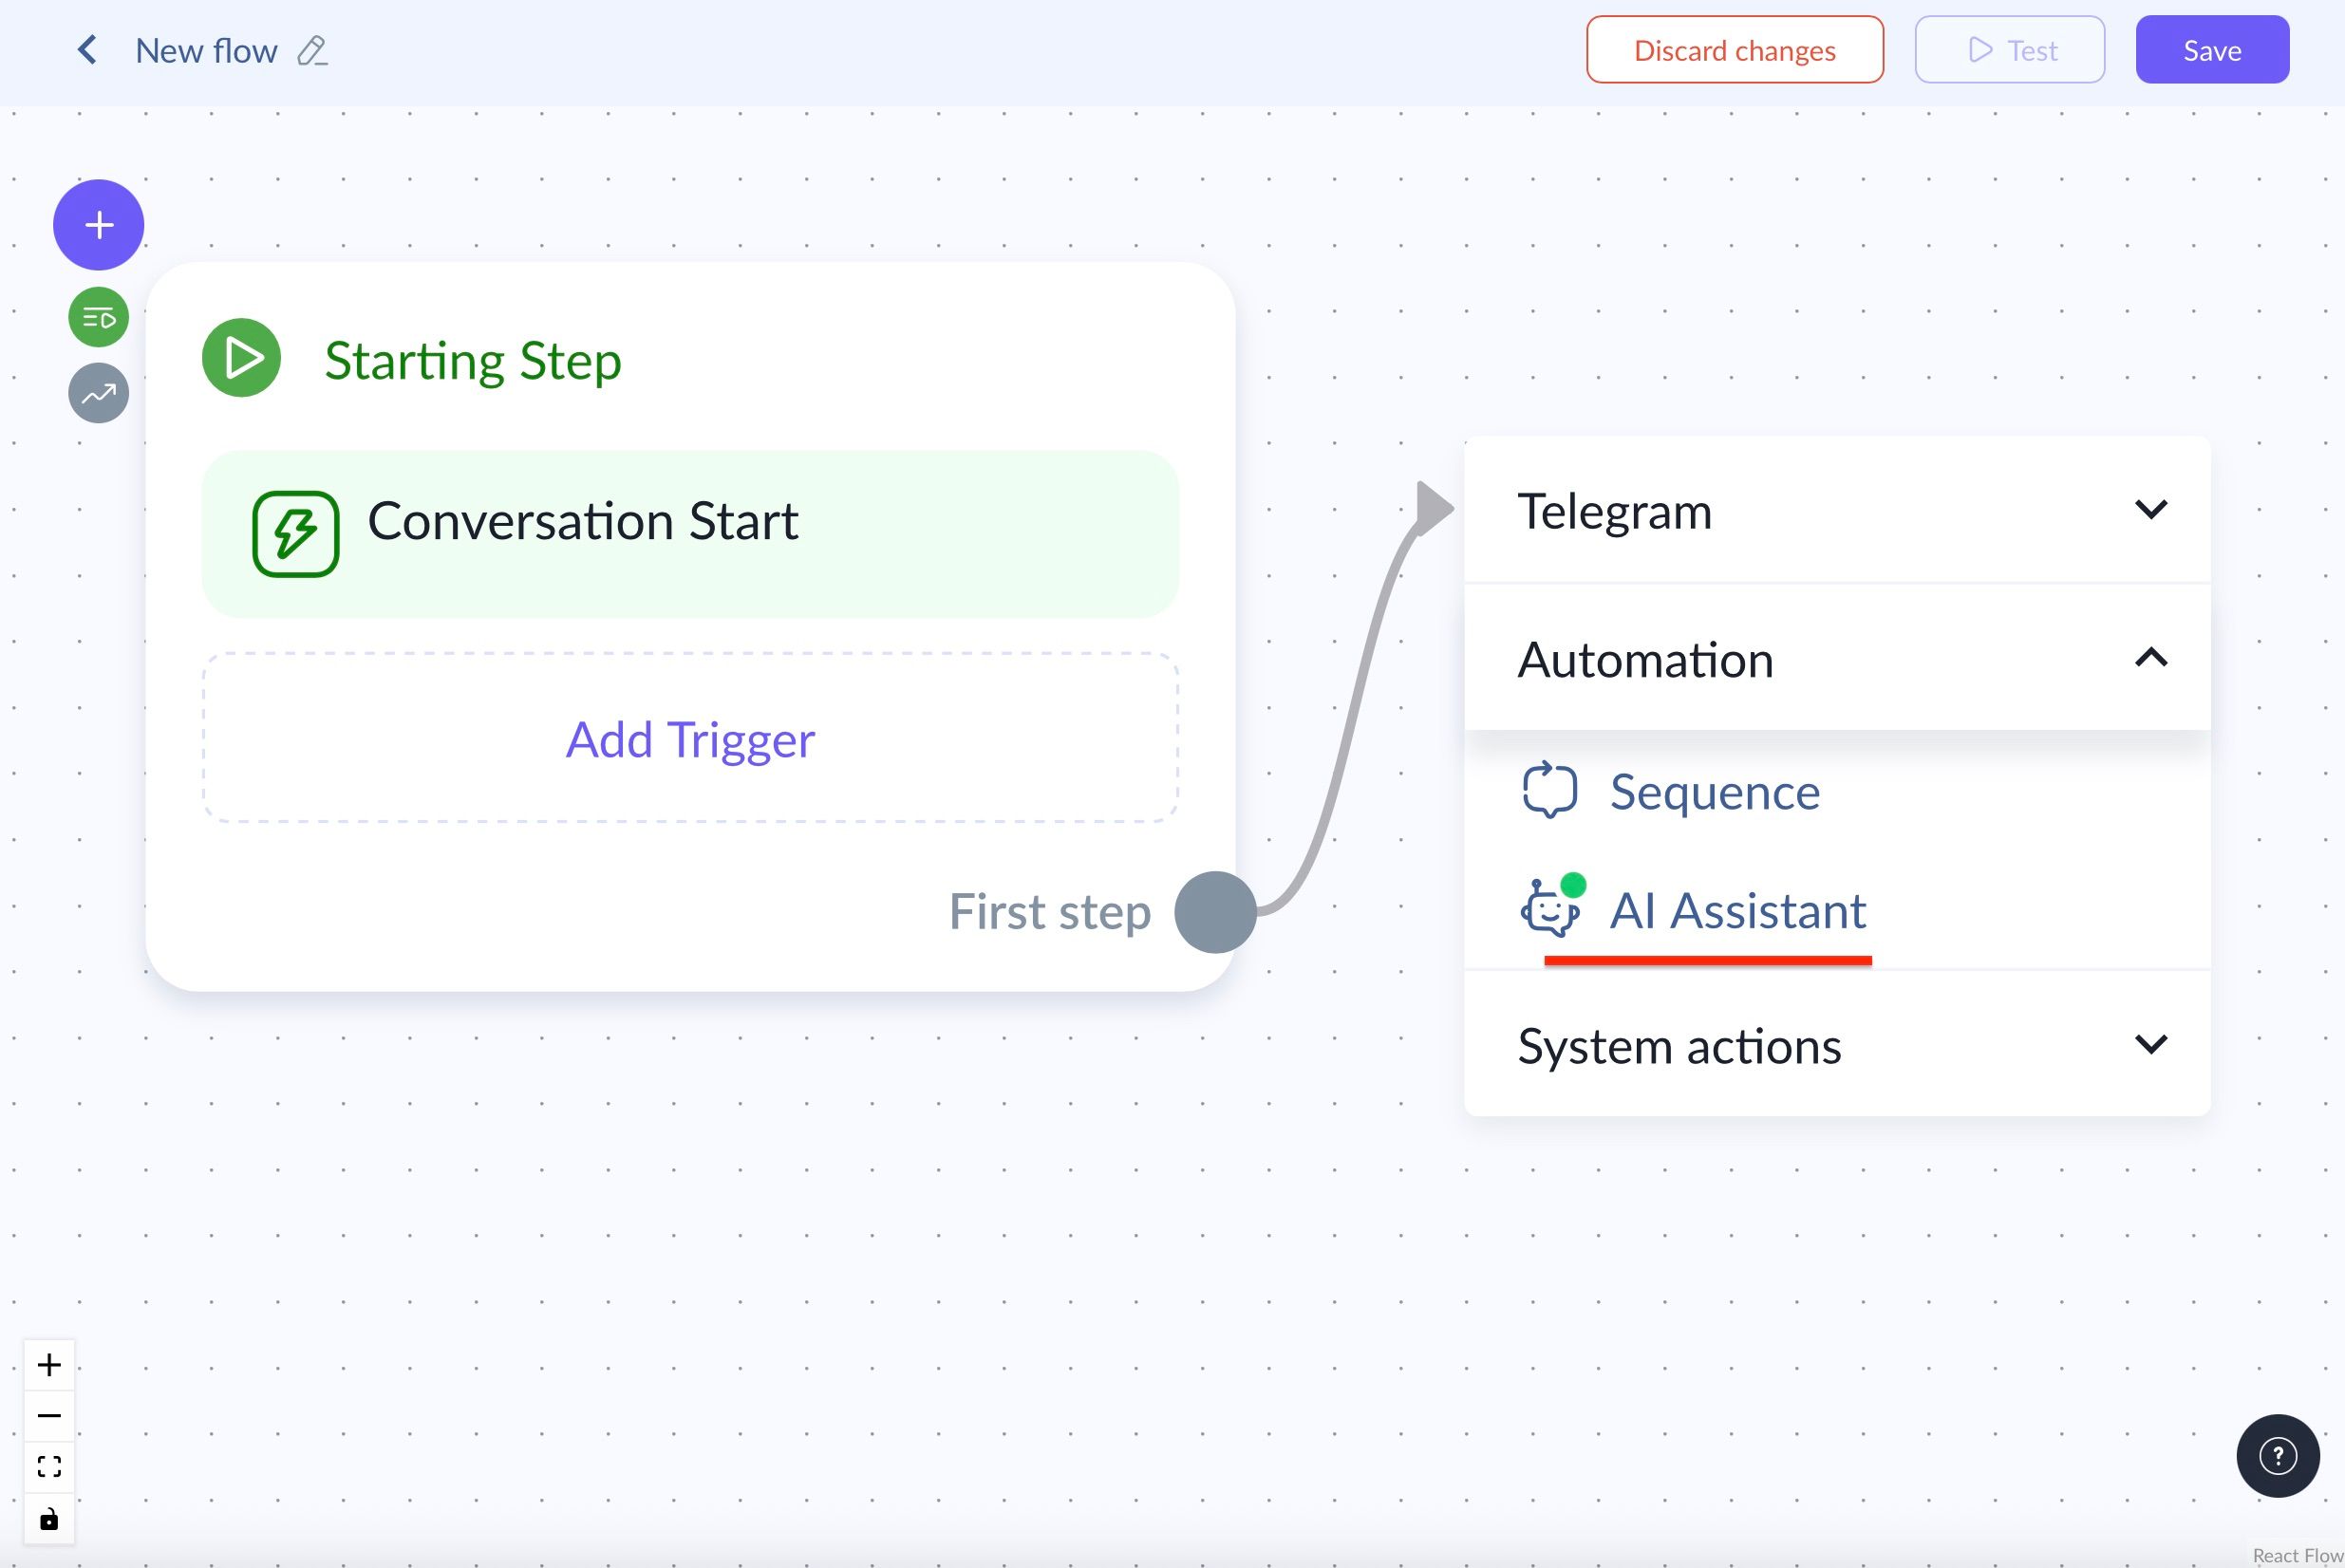Viewport: 2345px width, 1568px height.
Task: Click the Add Trigger placeholder
Action: tap(690, 739)
